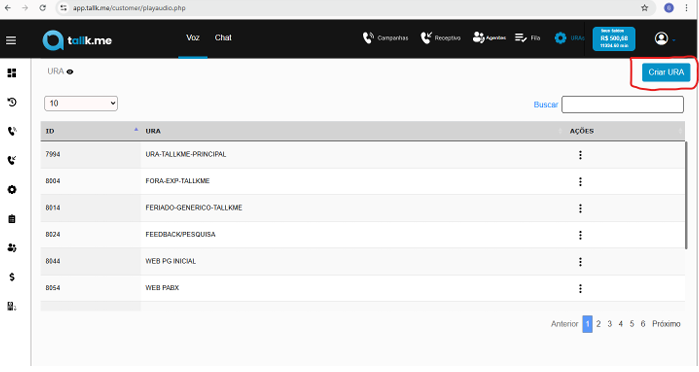This screenshot has width=699, height=372.
Task: Click the Anterior pagination link
Action: pos(564,324)
